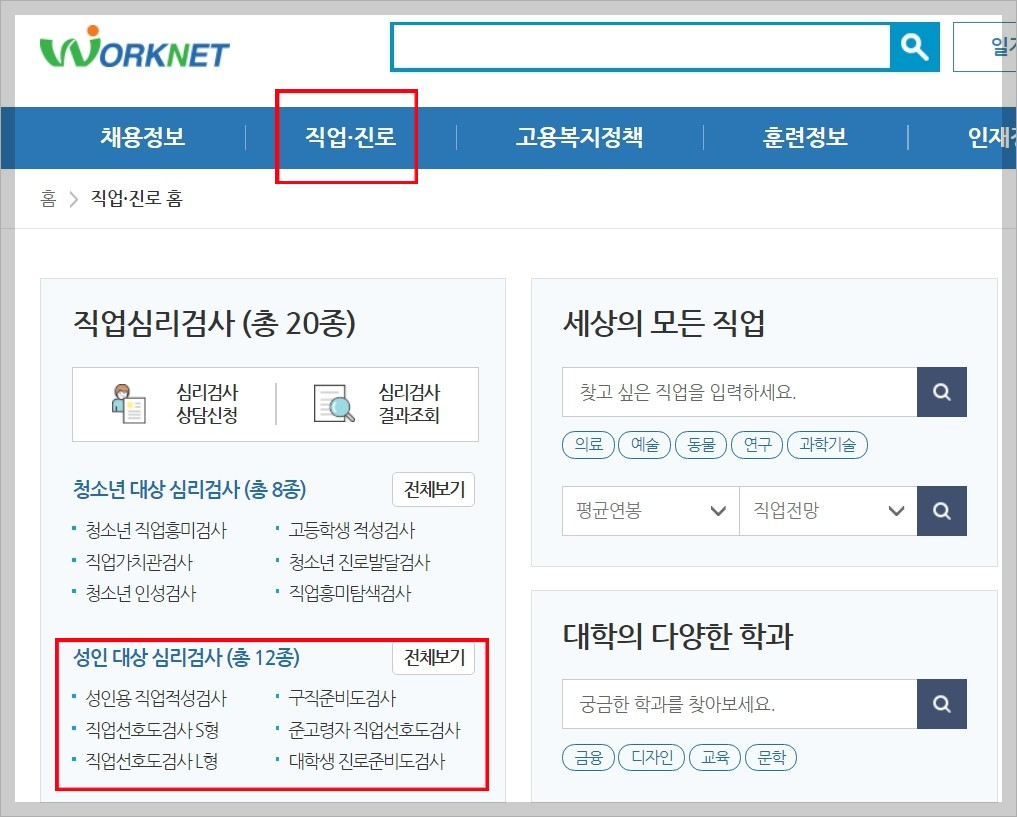This screenshot has height=817, width=1017.
Task: Toggle the 디자인 department filter pill
Action: [x=651, y=758]
